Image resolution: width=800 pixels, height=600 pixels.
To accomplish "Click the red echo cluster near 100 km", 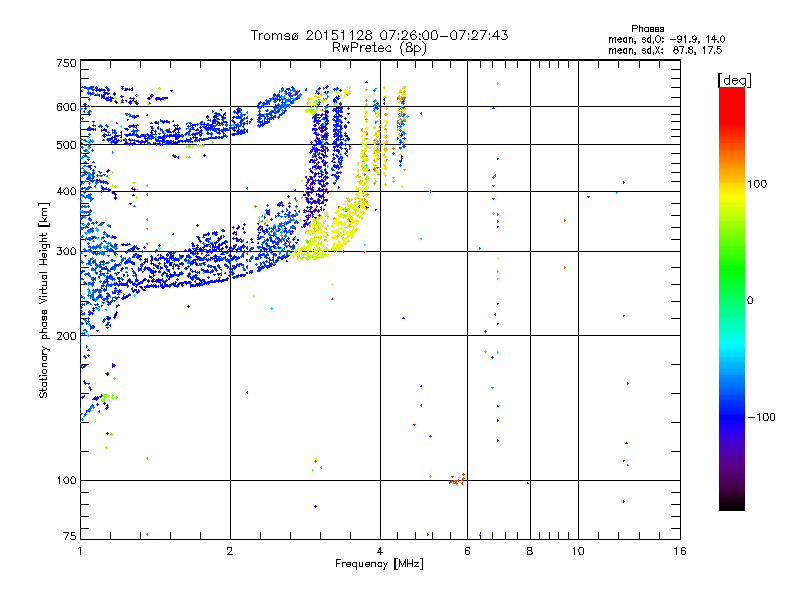I will click(457, 480).
